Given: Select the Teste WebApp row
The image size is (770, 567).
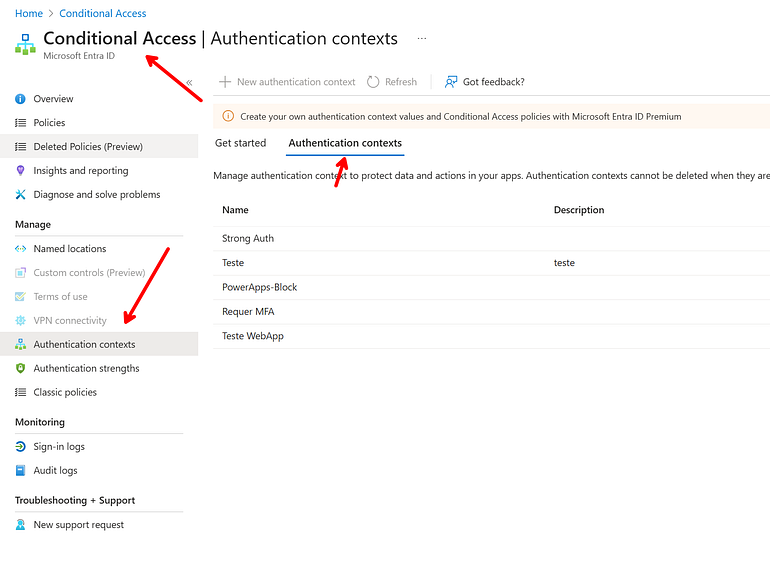Looking at the screenshot, I should [x=492, y=336].
